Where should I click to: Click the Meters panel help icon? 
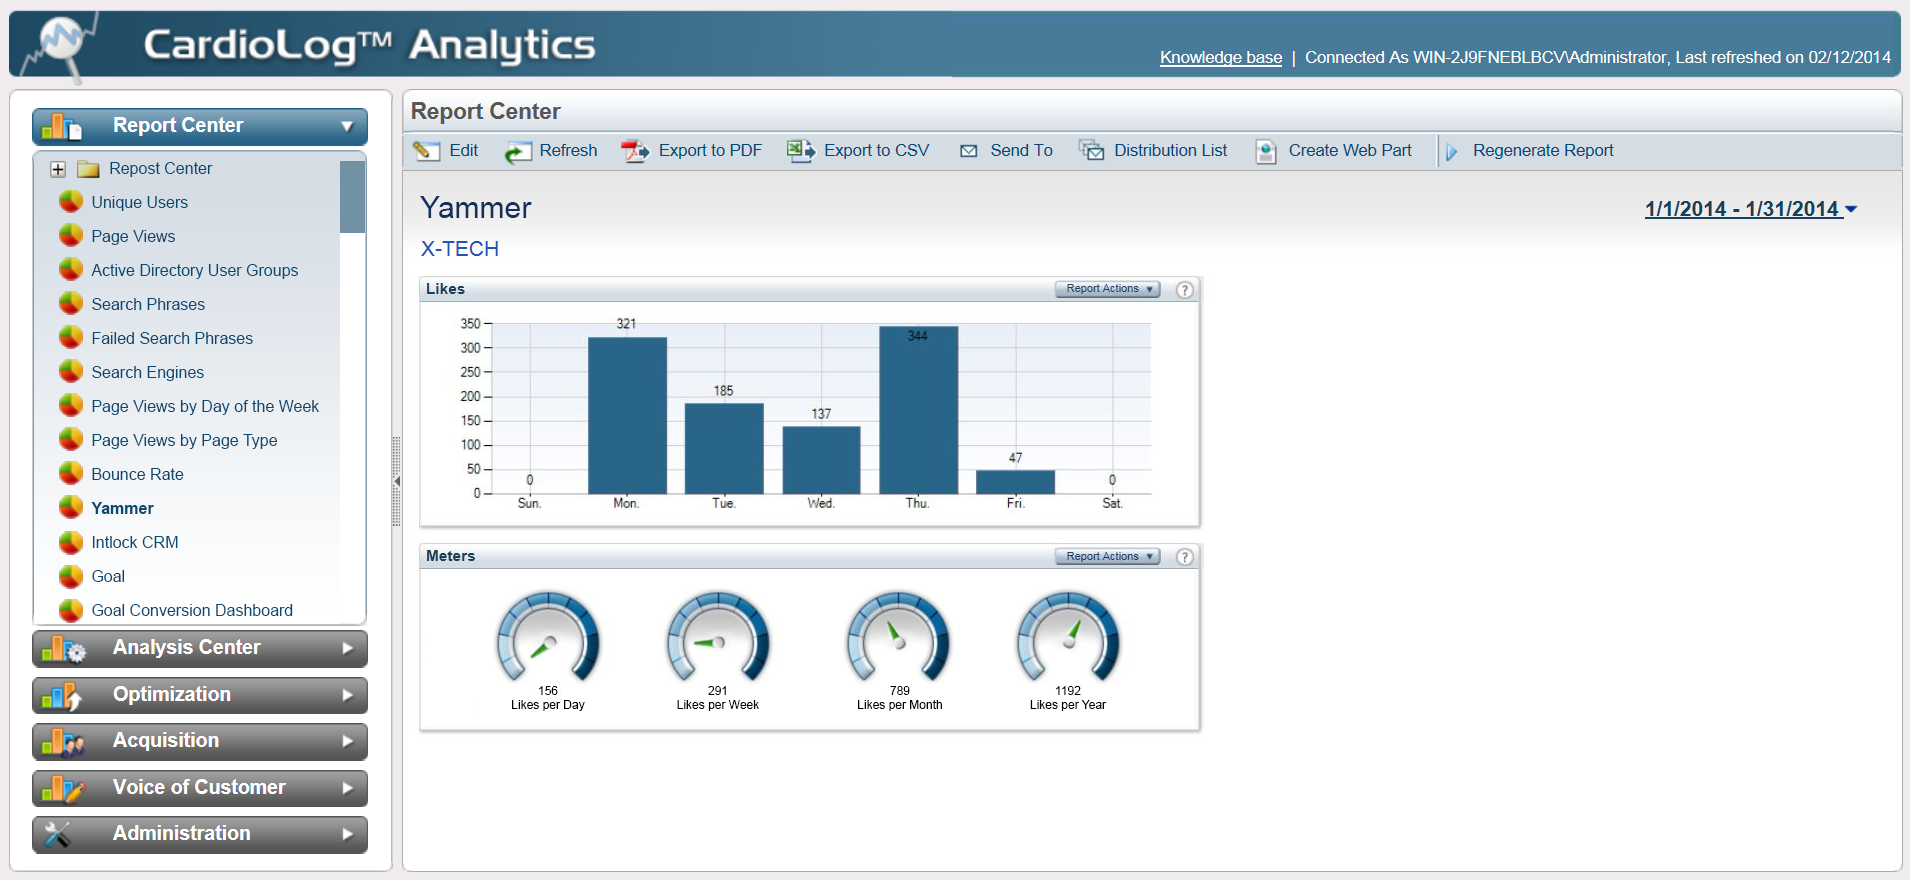[1184, 557]
